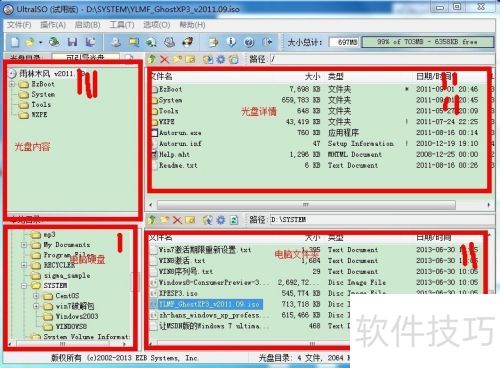Open the 工具(T) menu

[x=122, y=25]
